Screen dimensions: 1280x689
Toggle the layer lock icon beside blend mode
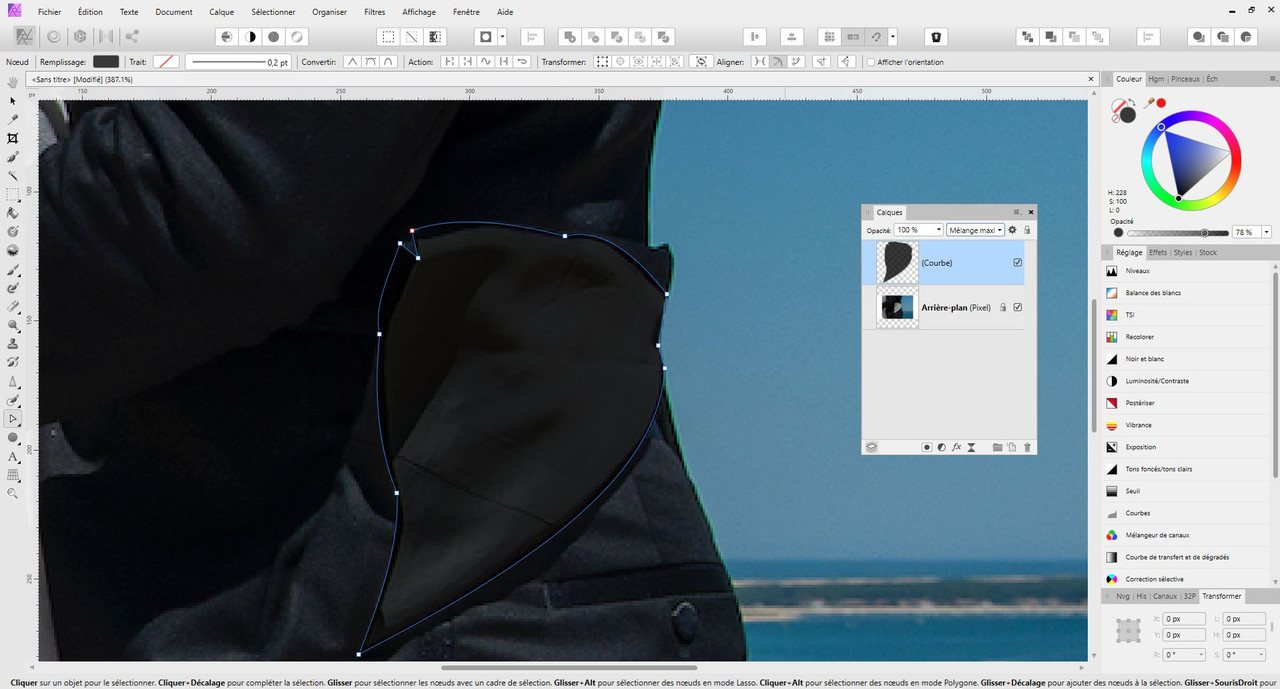1027,230
